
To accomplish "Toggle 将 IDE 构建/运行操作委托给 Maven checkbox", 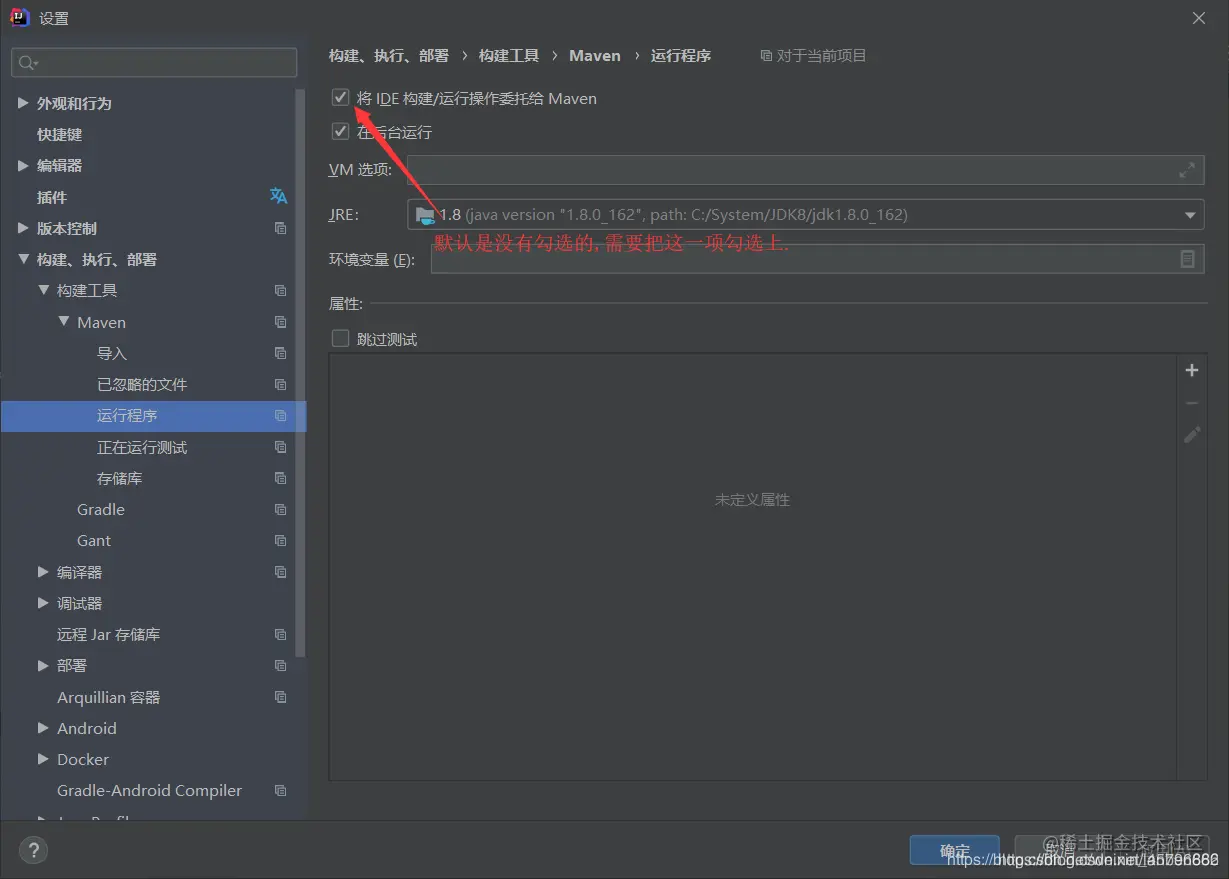I will 340,98.
